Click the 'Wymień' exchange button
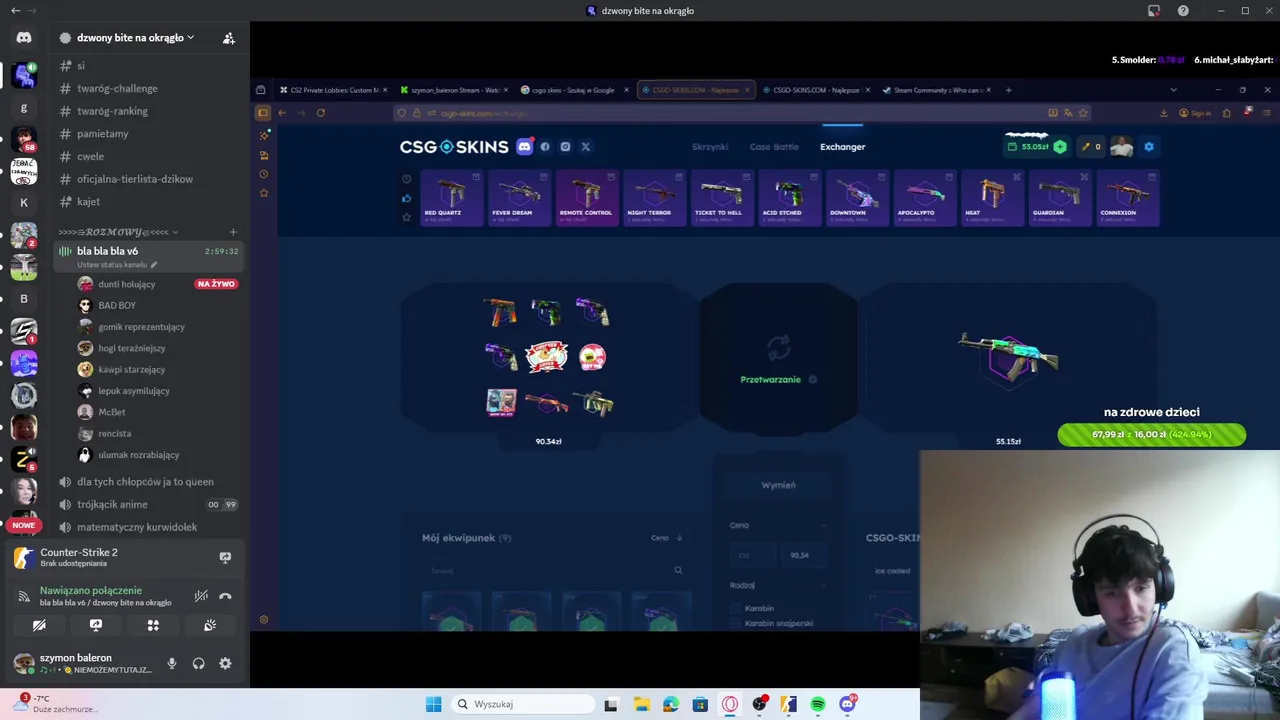Image resolution: width=1280 pixels, height=720 pixels. (778, 485)
